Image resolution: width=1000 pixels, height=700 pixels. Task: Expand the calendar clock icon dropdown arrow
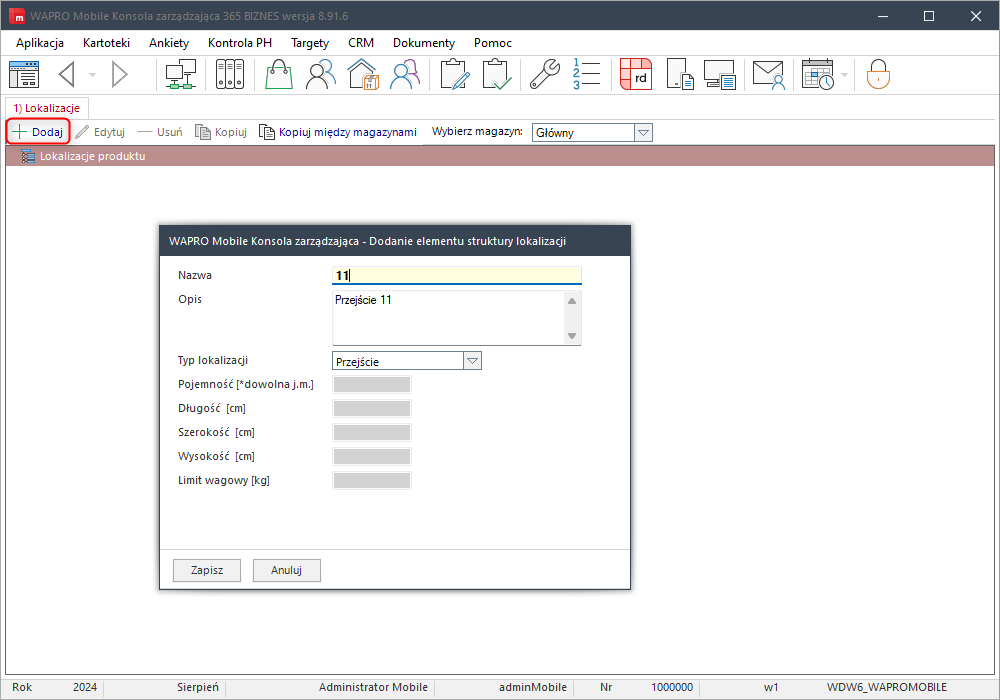[x=845, y=75]
